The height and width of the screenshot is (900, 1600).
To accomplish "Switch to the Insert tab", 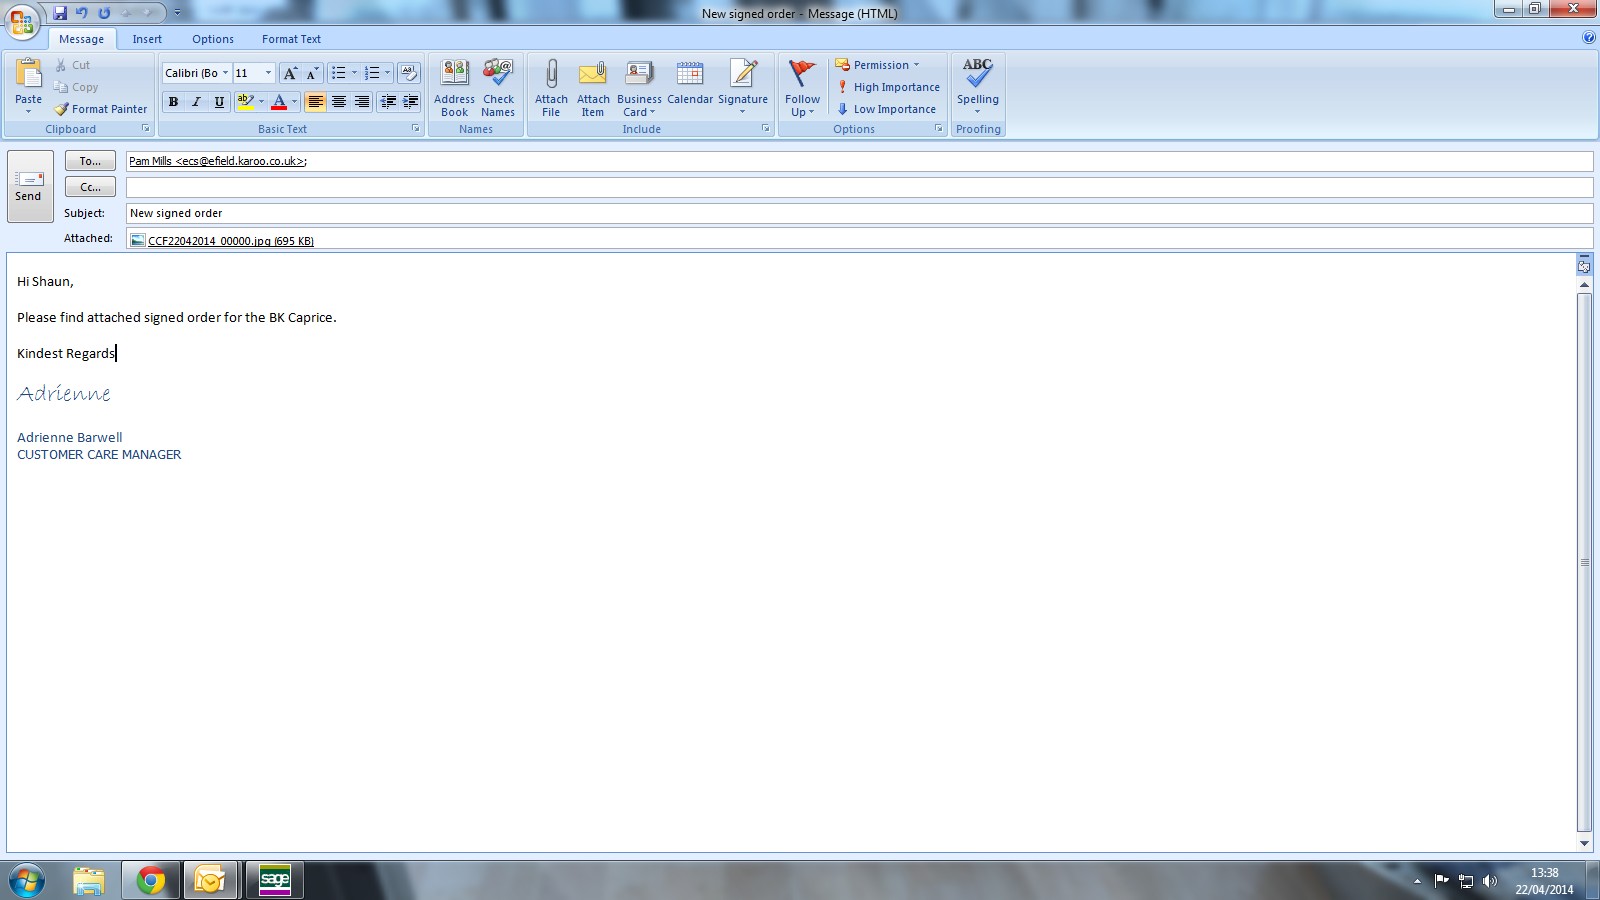I will pos(147,39).
